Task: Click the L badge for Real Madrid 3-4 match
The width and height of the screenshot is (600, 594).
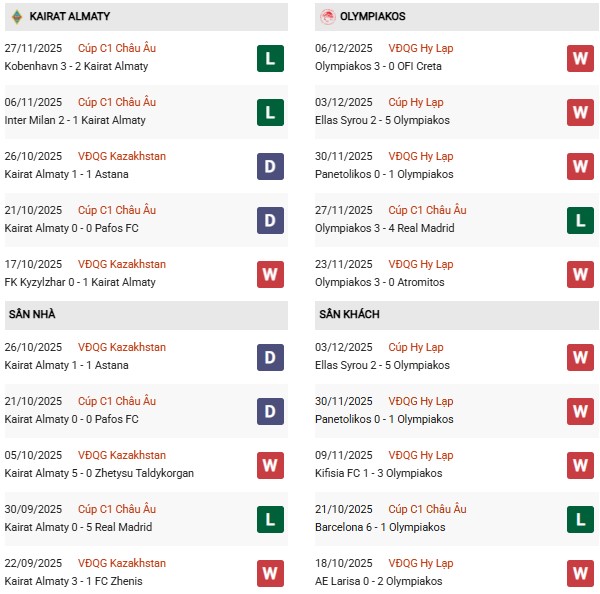Action: [580, 220]
